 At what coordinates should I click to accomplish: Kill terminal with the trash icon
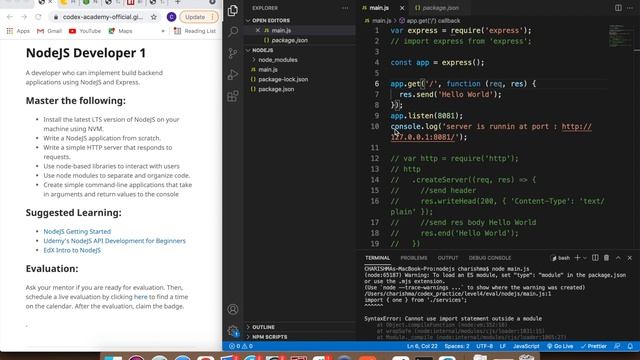click(x=607, y=258)
